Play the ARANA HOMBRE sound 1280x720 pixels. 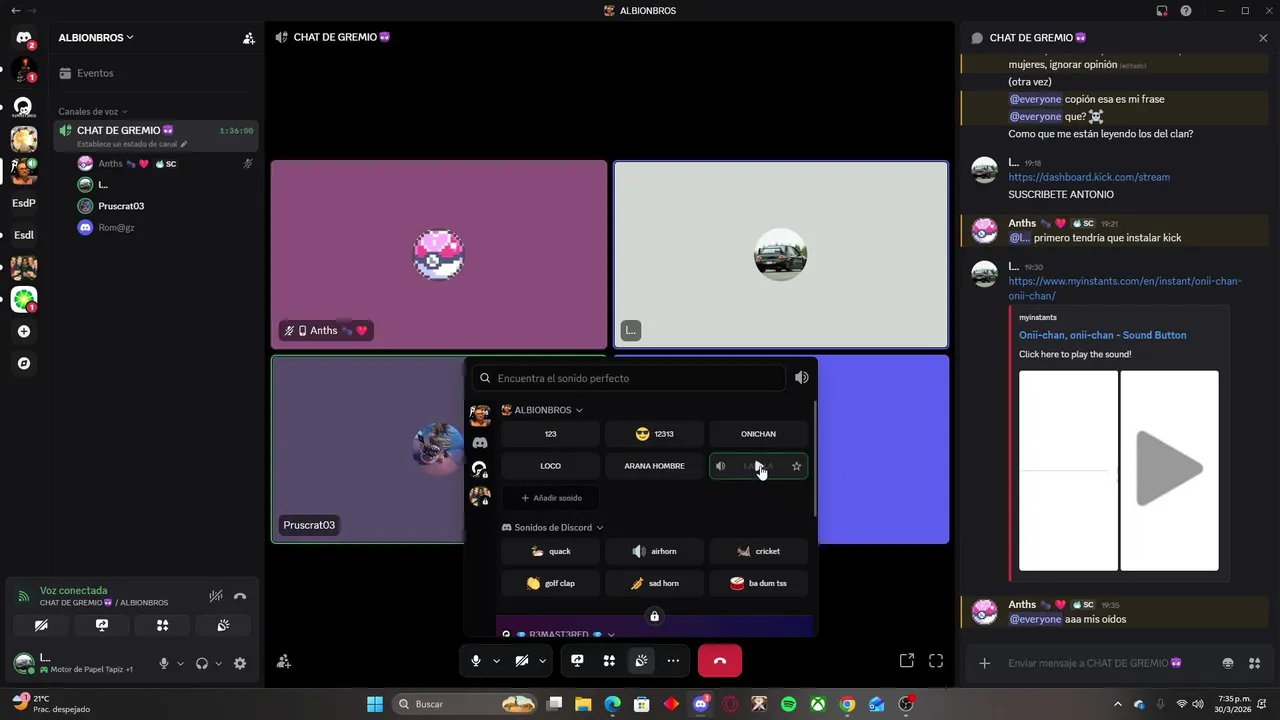[654, 466]
